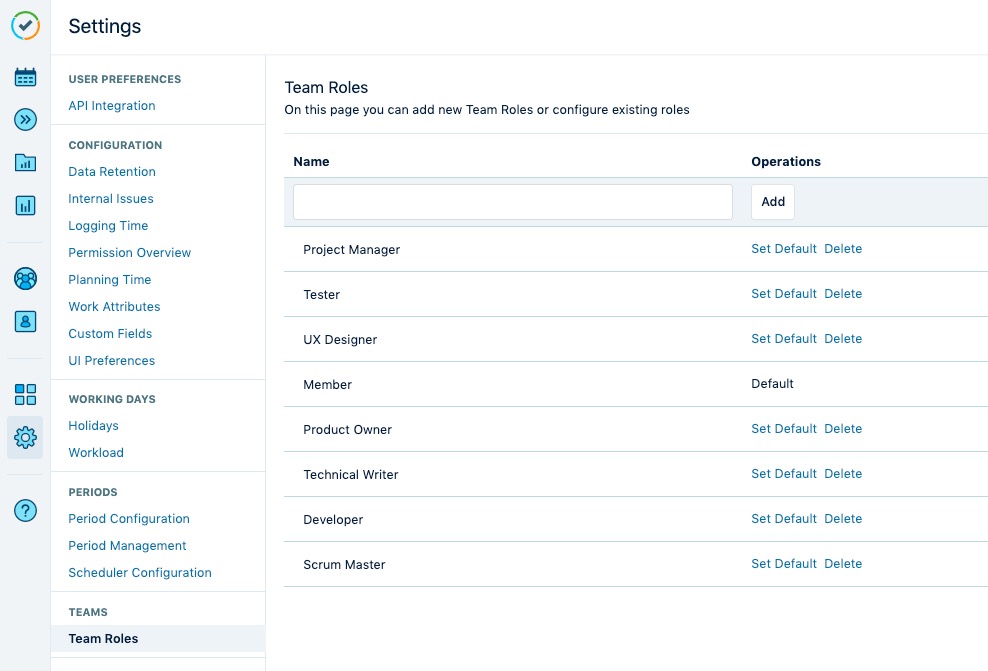This screenshot has width=988, height=671.
Task: Open the help question mark icon
Action: tap(26, 510)
